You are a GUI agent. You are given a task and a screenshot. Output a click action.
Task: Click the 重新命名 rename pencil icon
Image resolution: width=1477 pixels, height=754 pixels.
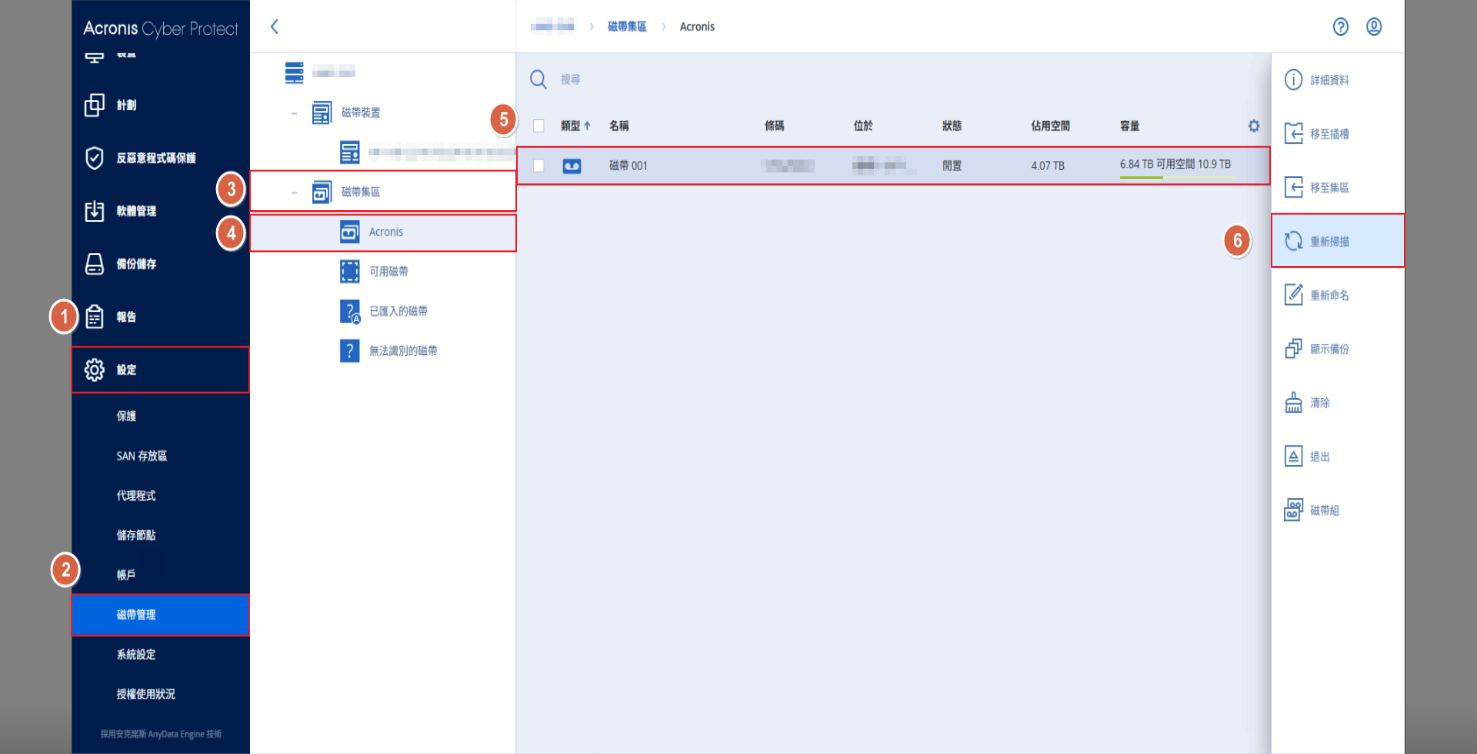click(1293, 295)
